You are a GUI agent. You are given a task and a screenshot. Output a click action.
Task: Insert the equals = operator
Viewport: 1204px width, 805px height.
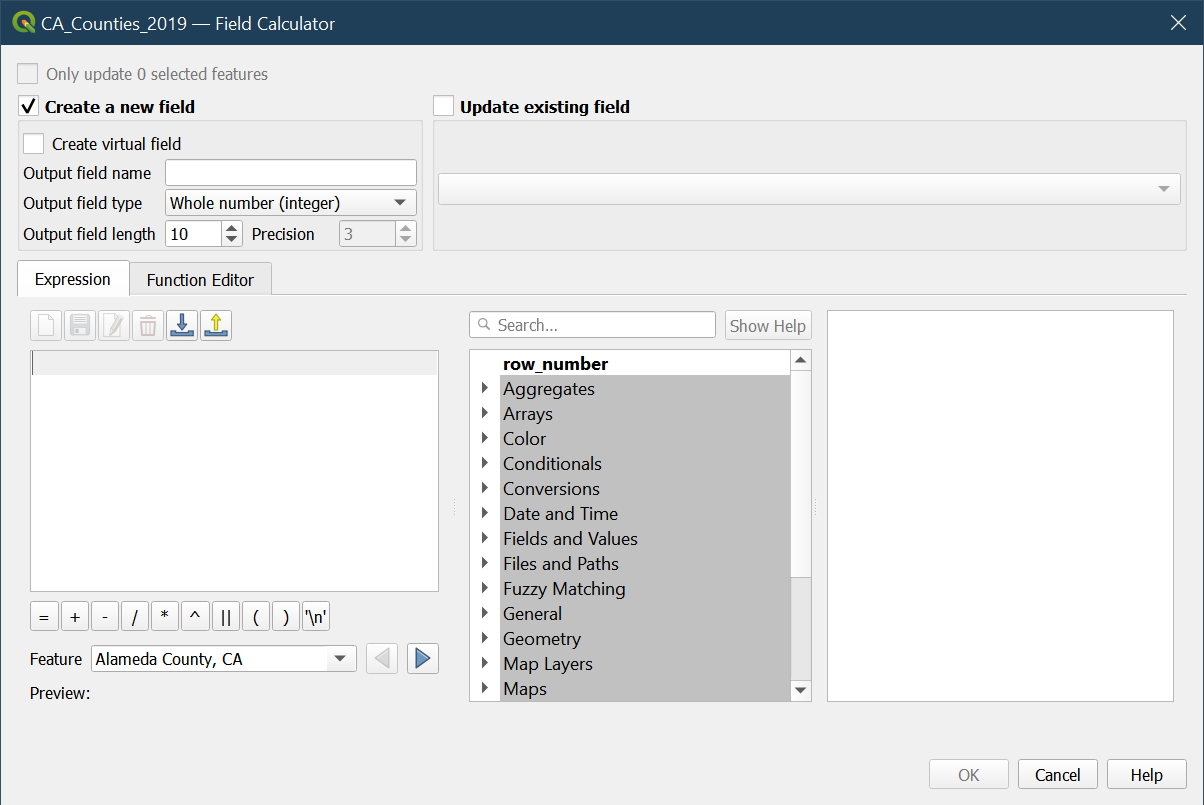click(x=44, y=617)
